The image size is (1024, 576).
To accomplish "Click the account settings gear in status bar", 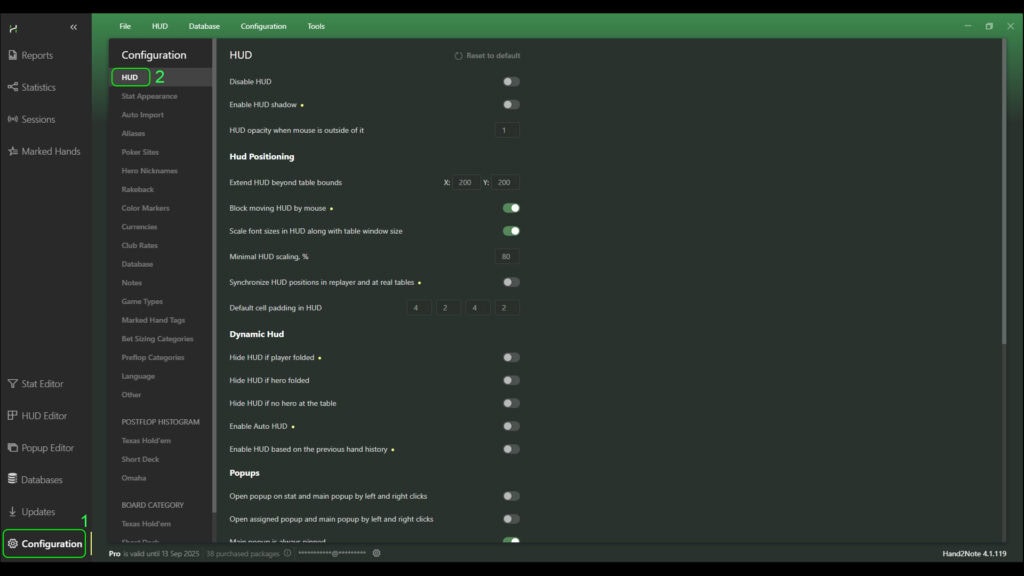I will click(376, 553).
